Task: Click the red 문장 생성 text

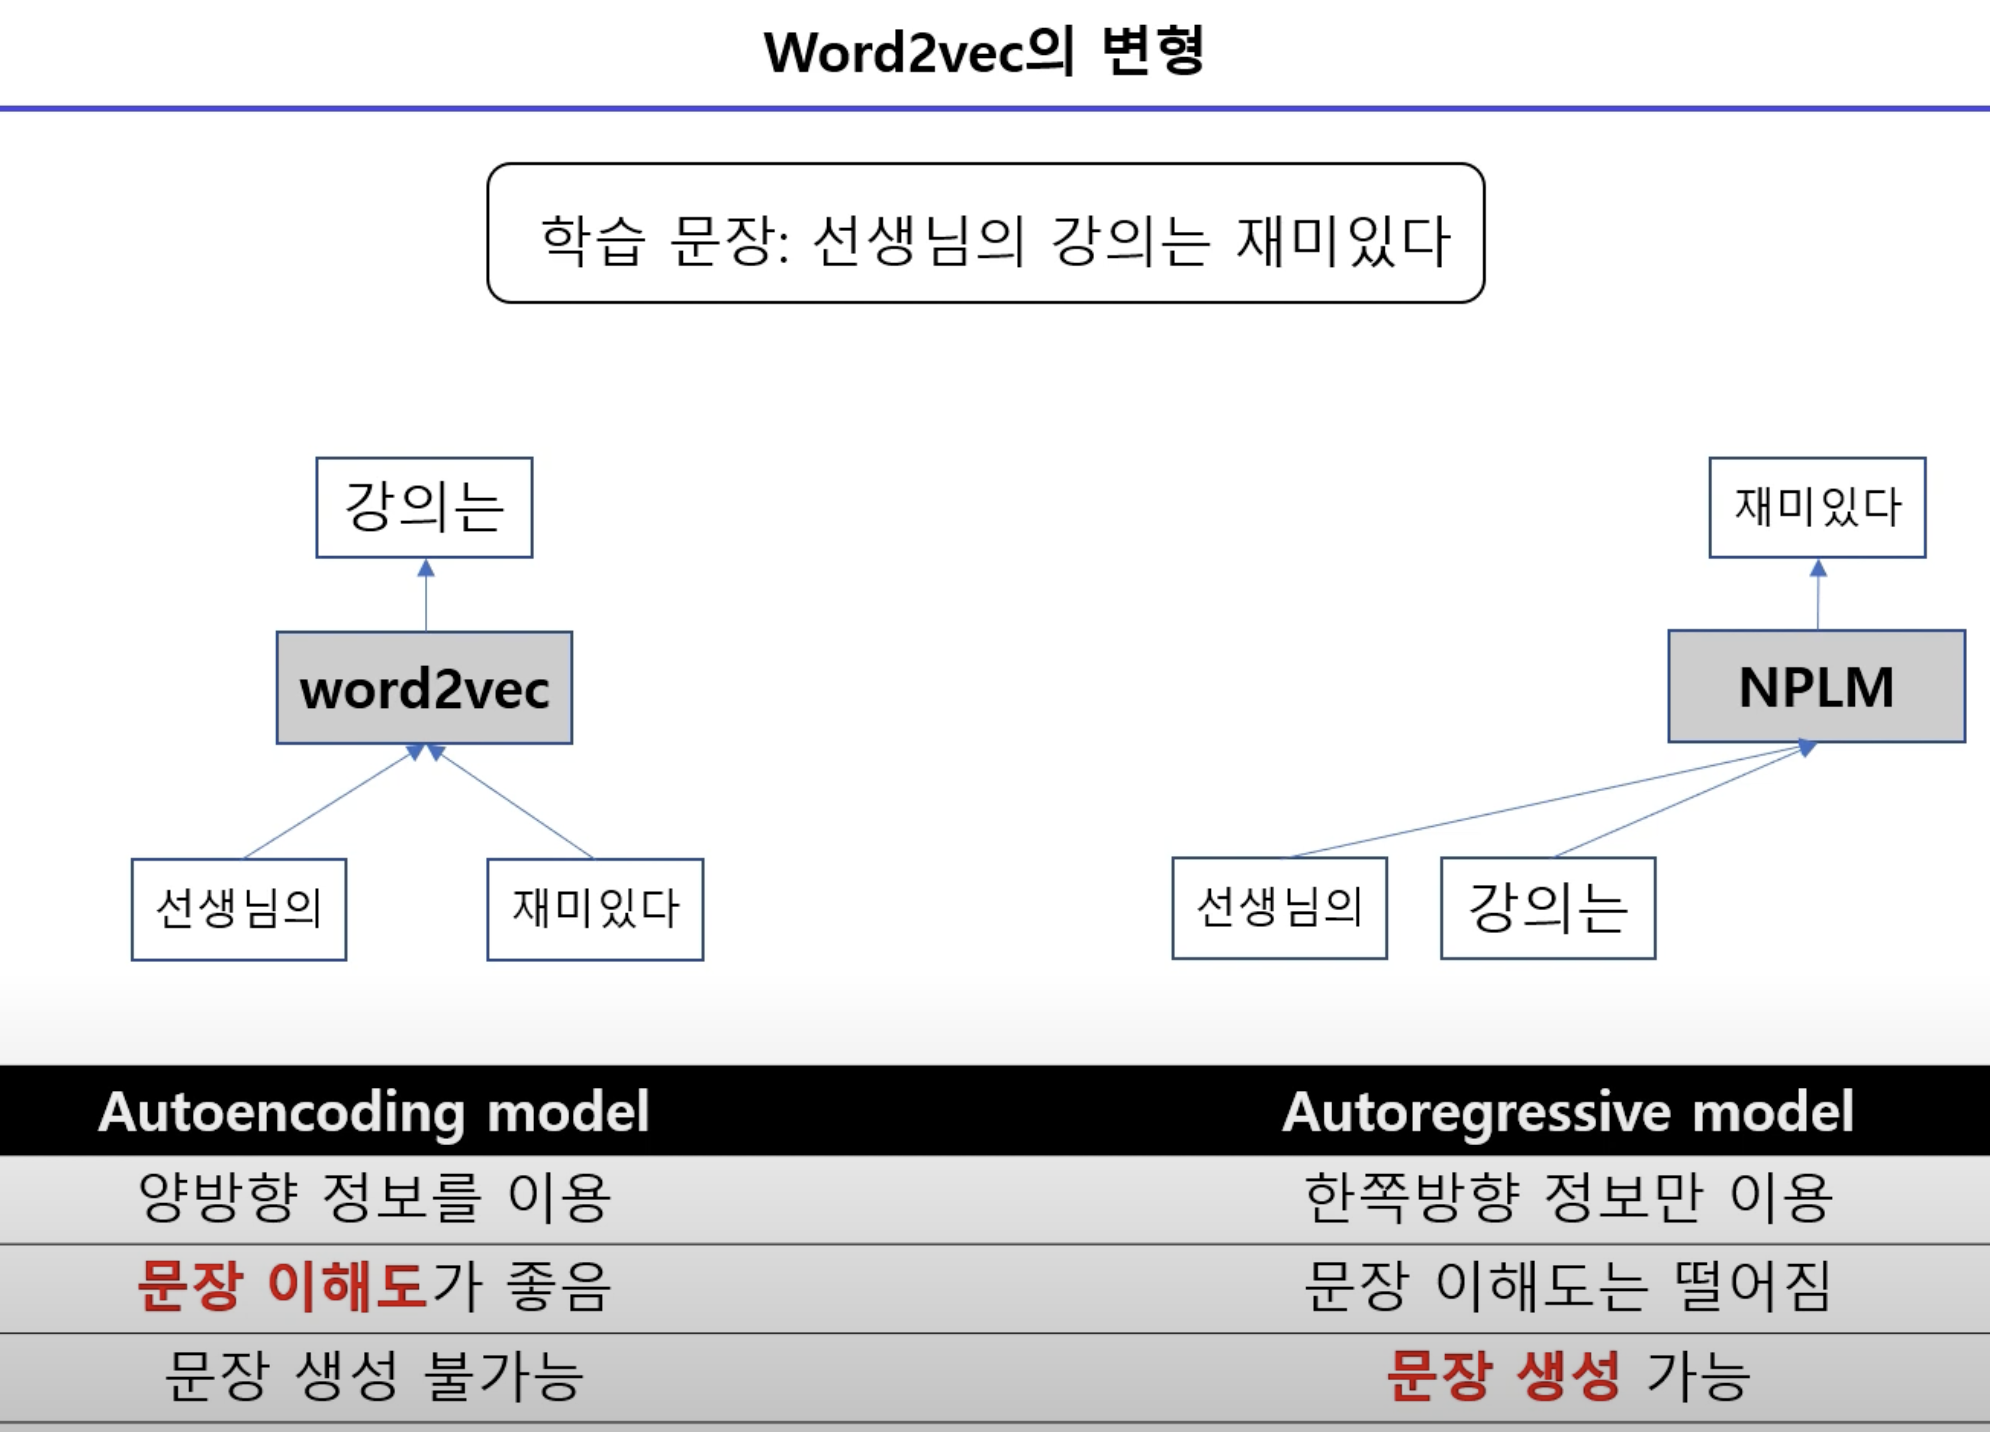Action: (x=1502, y=1376)
